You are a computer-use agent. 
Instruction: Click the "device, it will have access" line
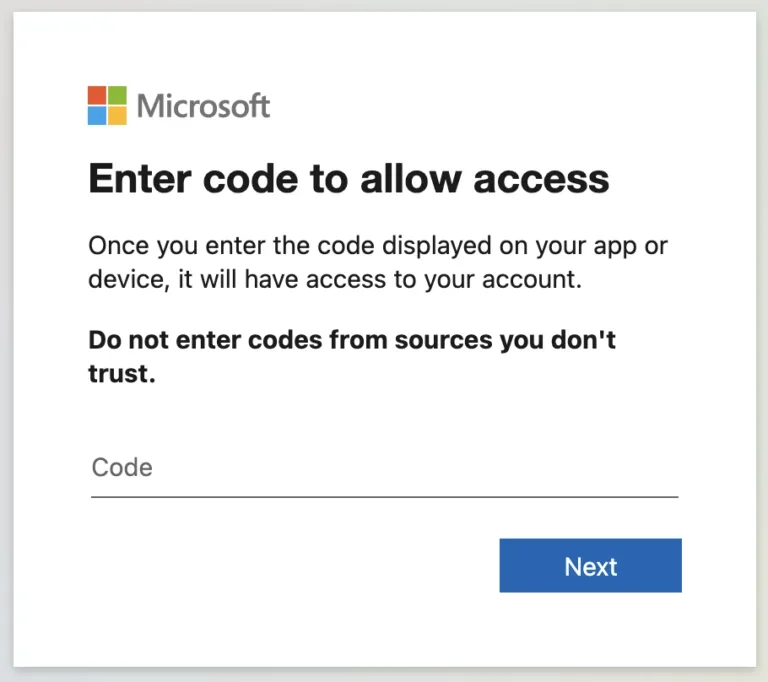tap(334, 279)
